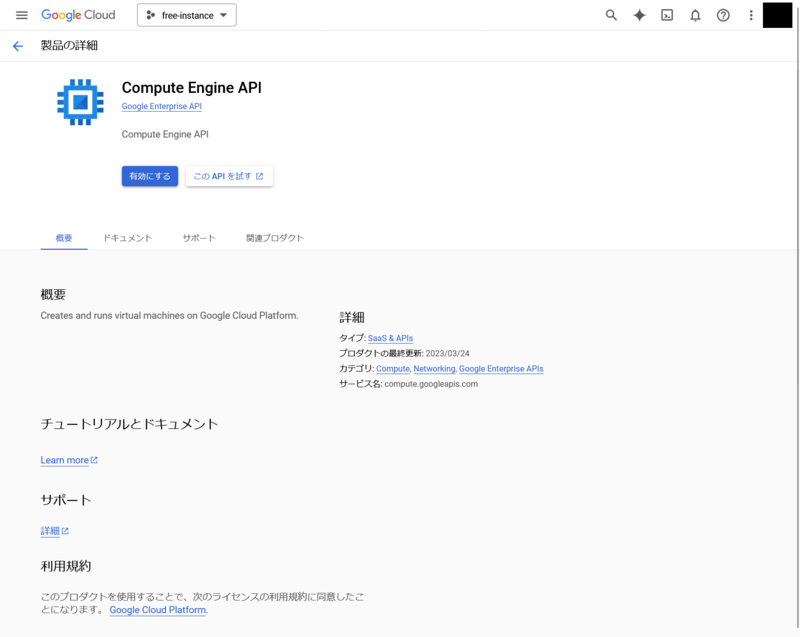This screenshot has height=637, width=800.
Task: Click the 有効にする enable button
Action: 150,176
